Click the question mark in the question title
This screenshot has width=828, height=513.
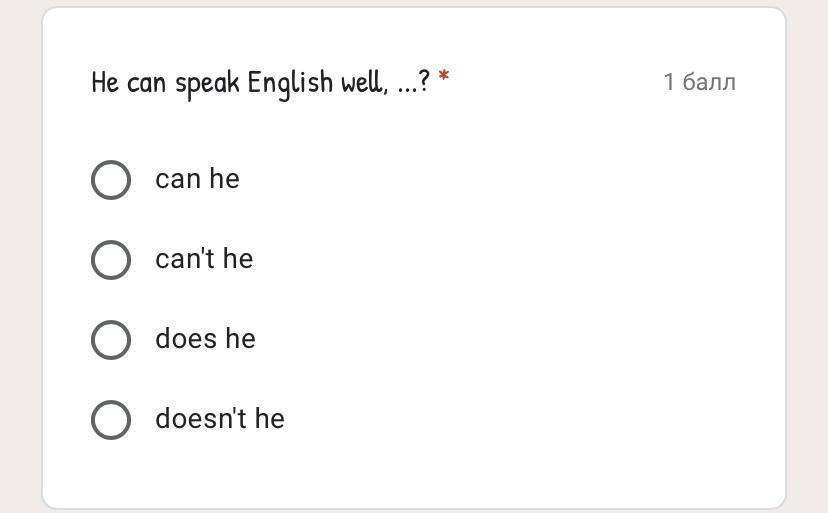pyautogui.click(x=425, y=82)
